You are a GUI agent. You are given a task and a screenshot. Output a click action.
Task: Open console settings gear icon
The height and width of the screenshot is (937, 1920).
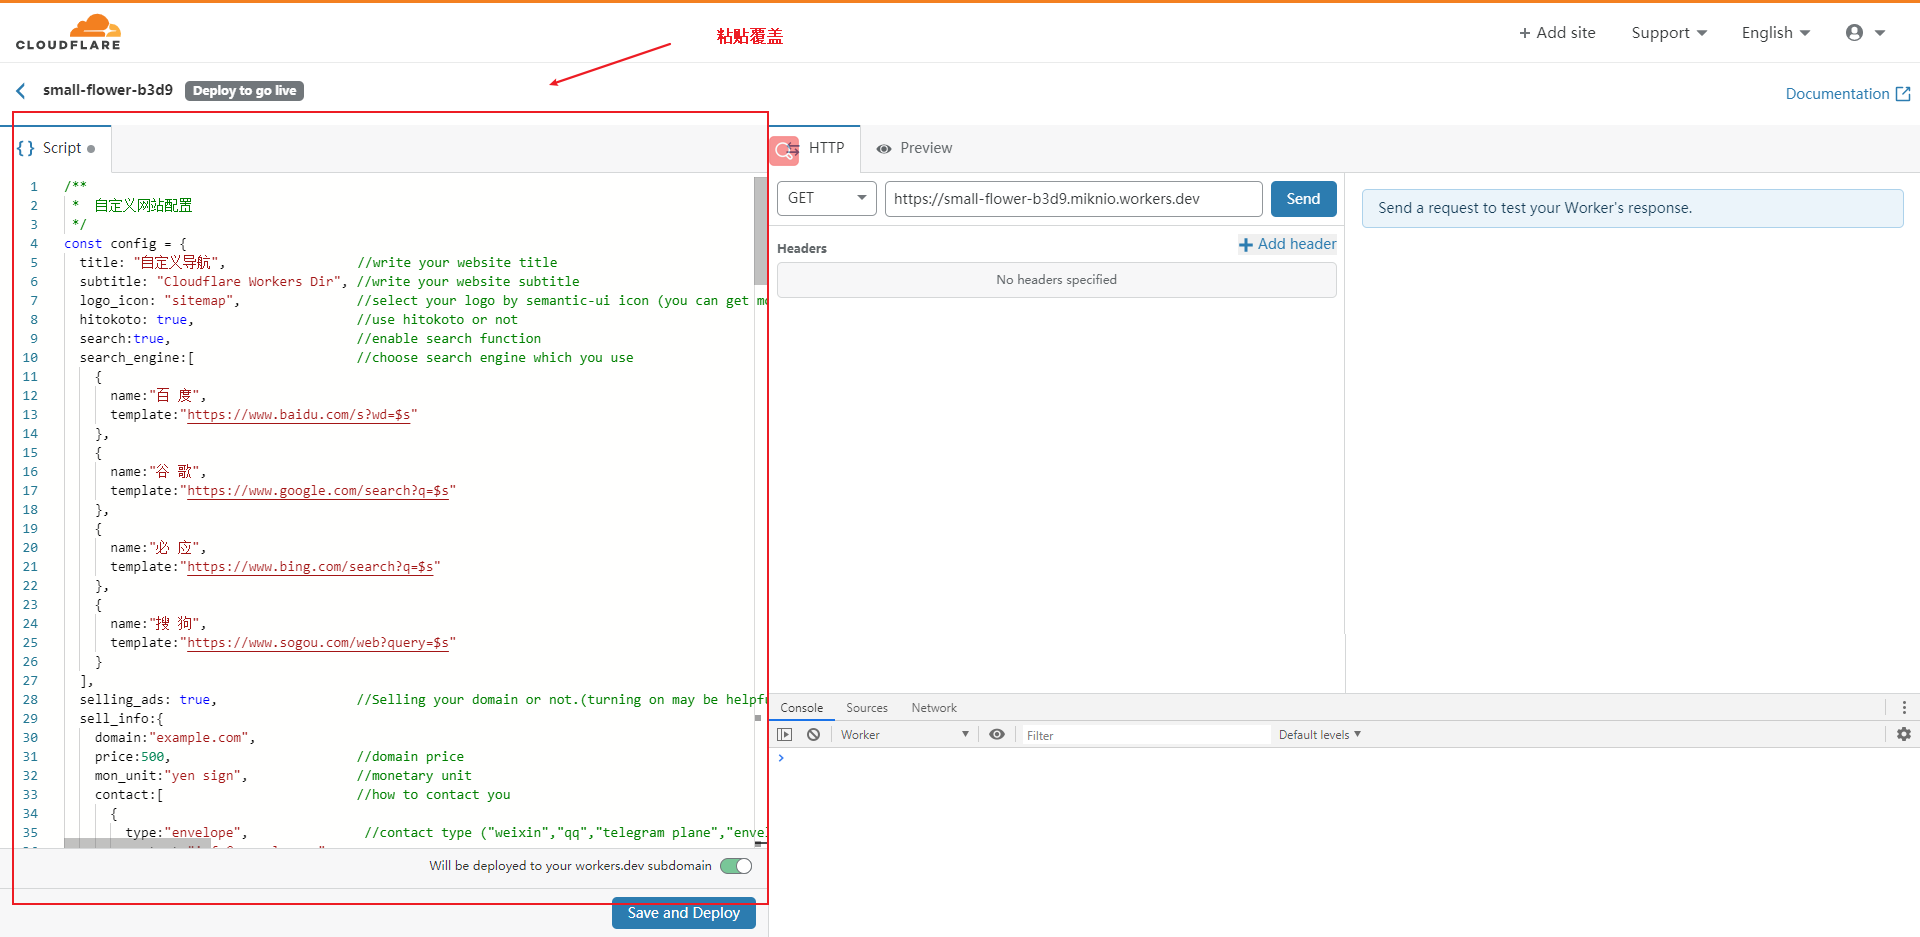click(1903, 734)
